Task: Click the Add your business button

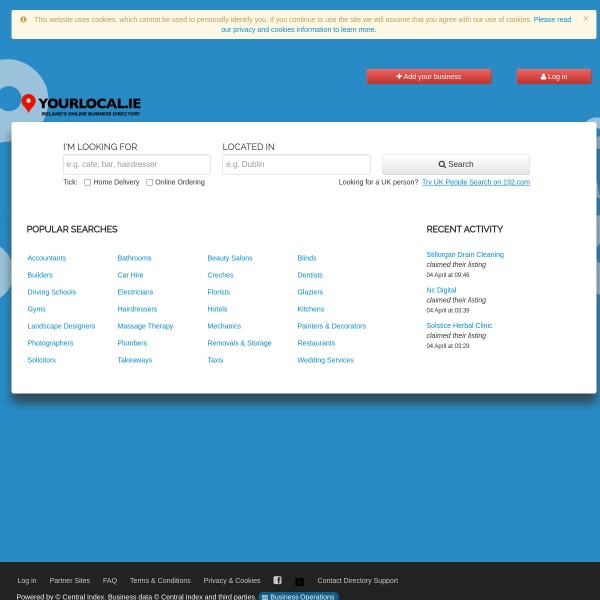Action: click(429, 77)
